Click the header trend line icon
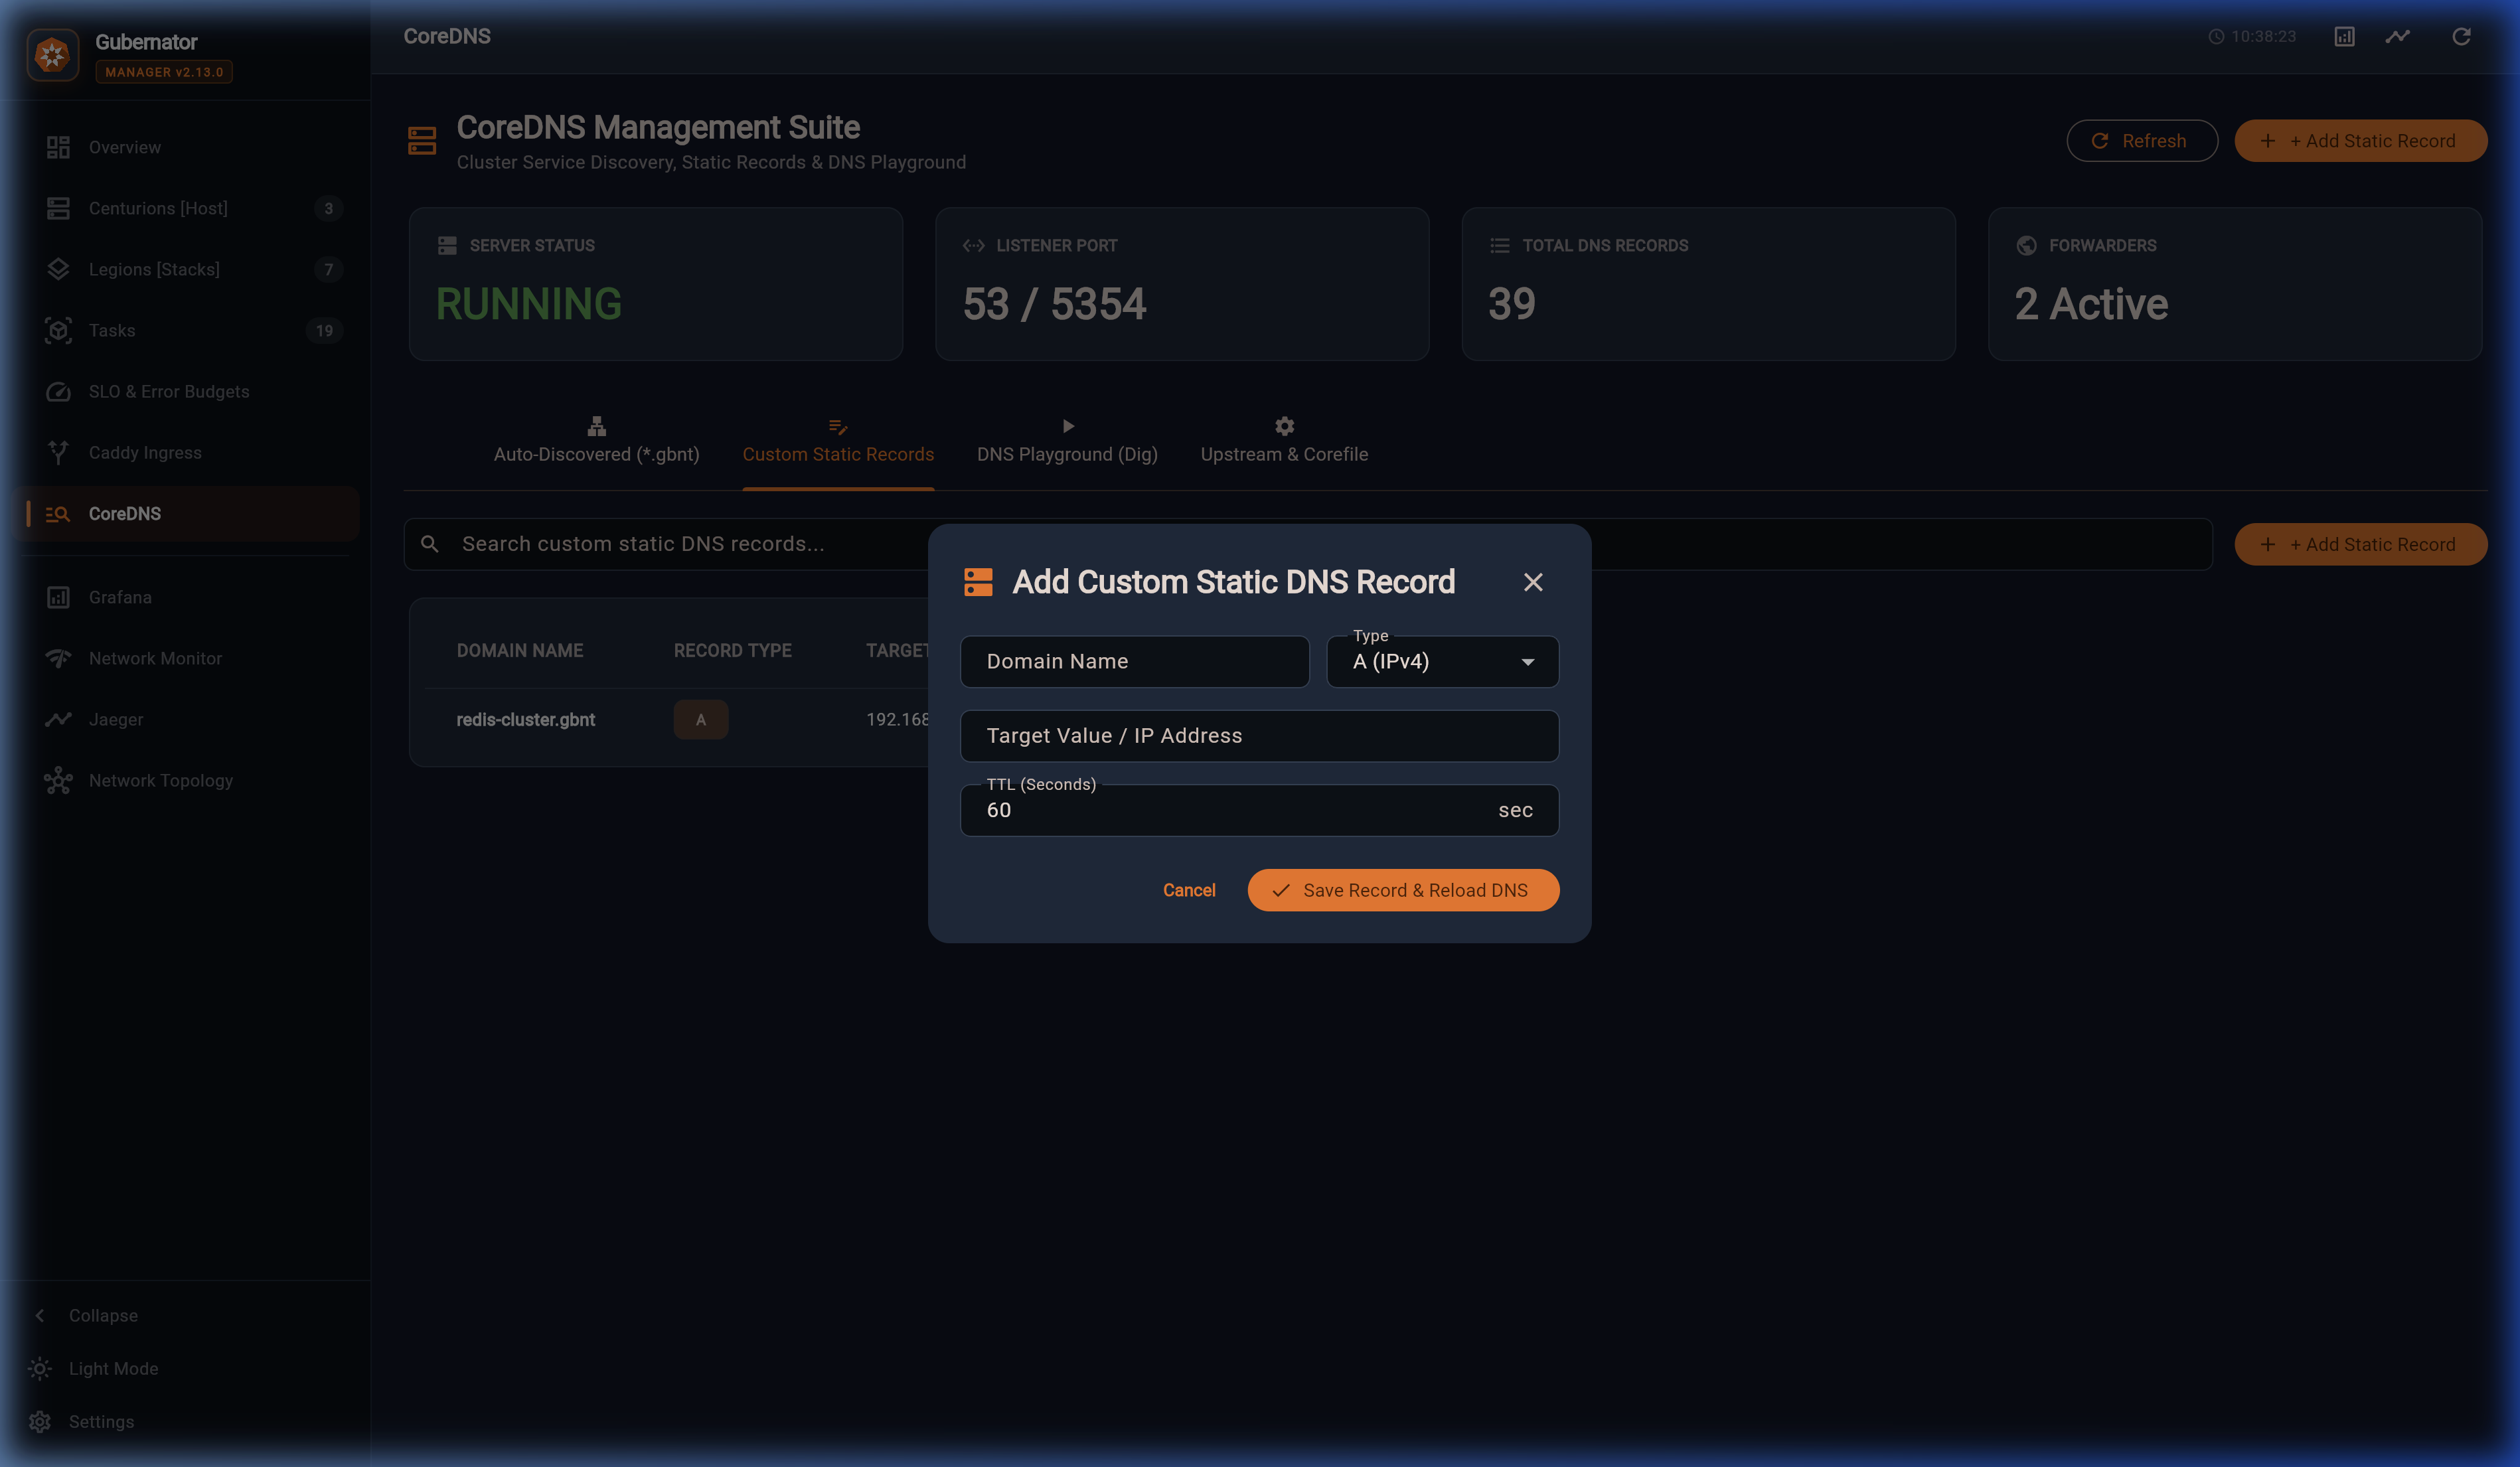Viewport: 2520px width, 1467px height. (x=2398, y=36)
